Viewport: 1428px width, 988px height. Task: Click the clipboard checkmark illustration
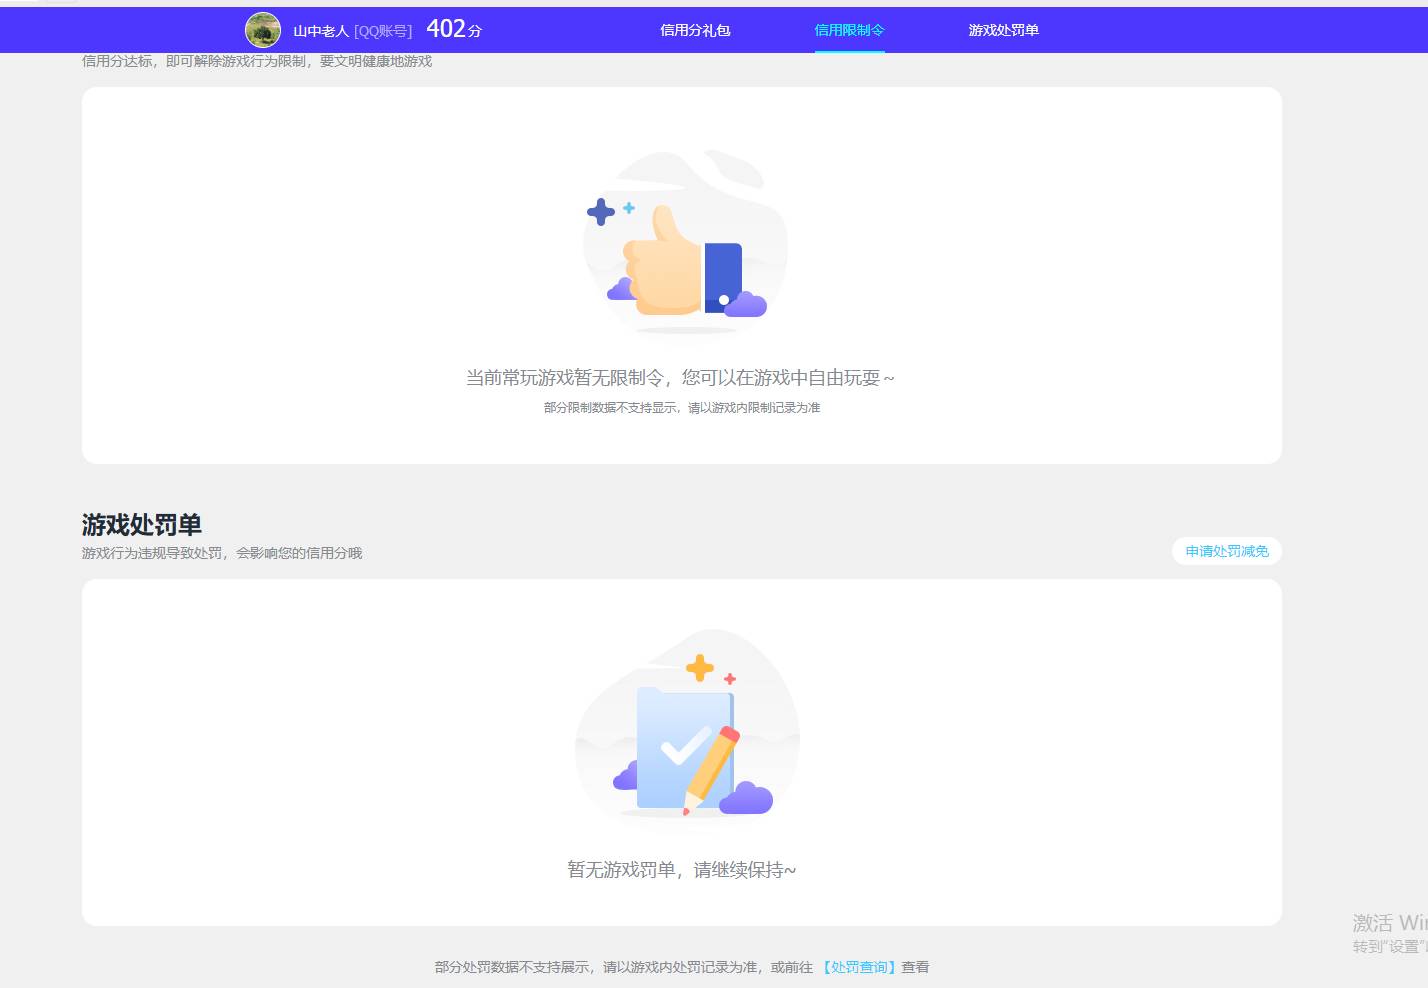(x=683, y=745)
